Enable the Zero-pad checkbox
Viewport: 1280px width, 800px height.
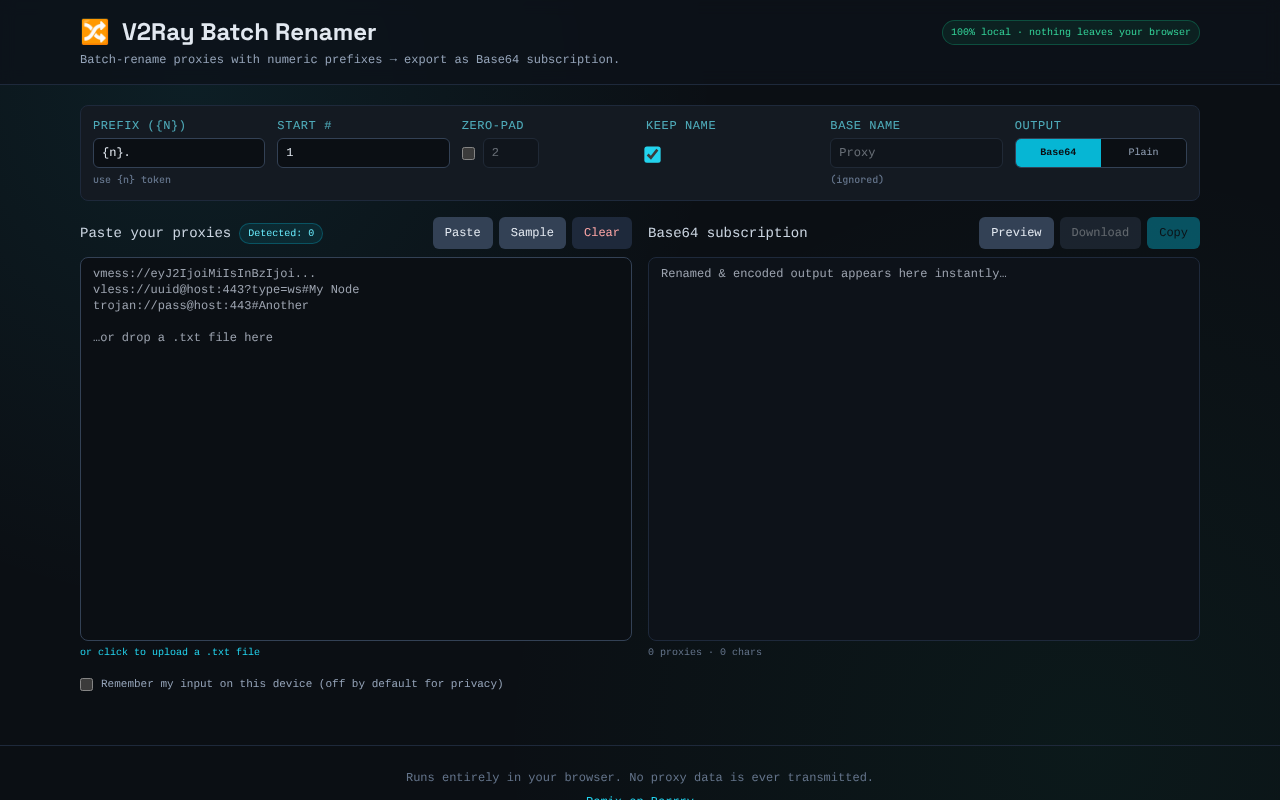click(468, 153)
